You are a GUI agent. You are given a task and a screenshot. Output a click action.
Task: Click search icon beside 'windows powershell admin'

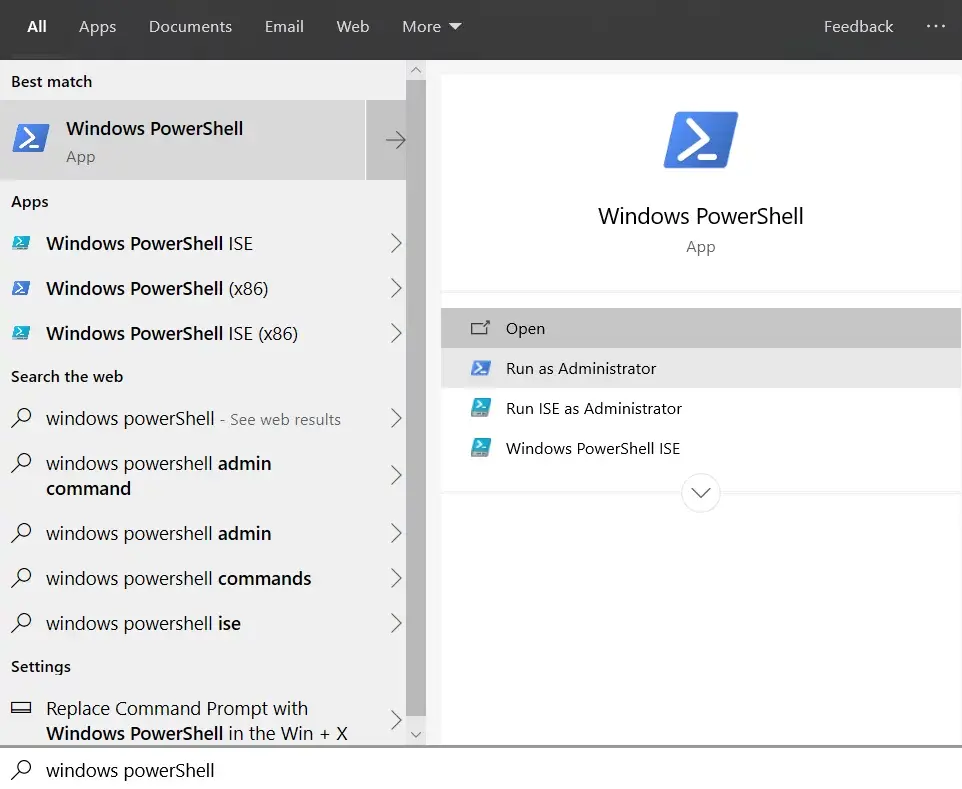click(x=21, y=533)
